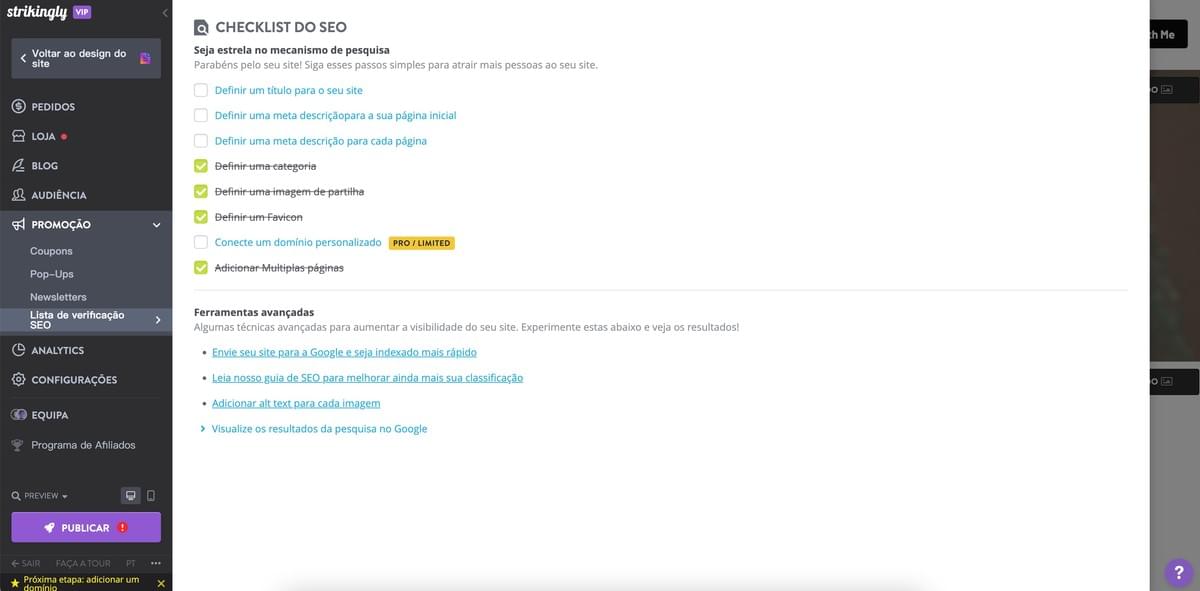Uncheck 'Definir uma categoria' completed item
Viewport: 1200px width, 591px height.
point(200,165)
